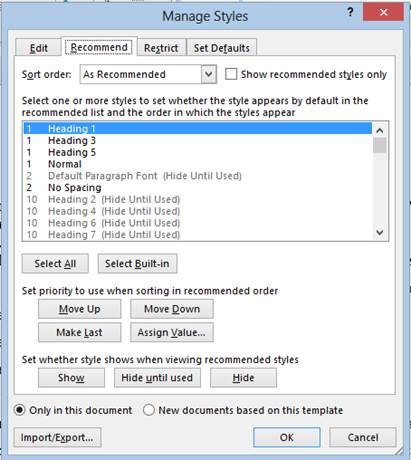Click Hide until used button
The image size is (411, 460).
[x=157, y=378]
